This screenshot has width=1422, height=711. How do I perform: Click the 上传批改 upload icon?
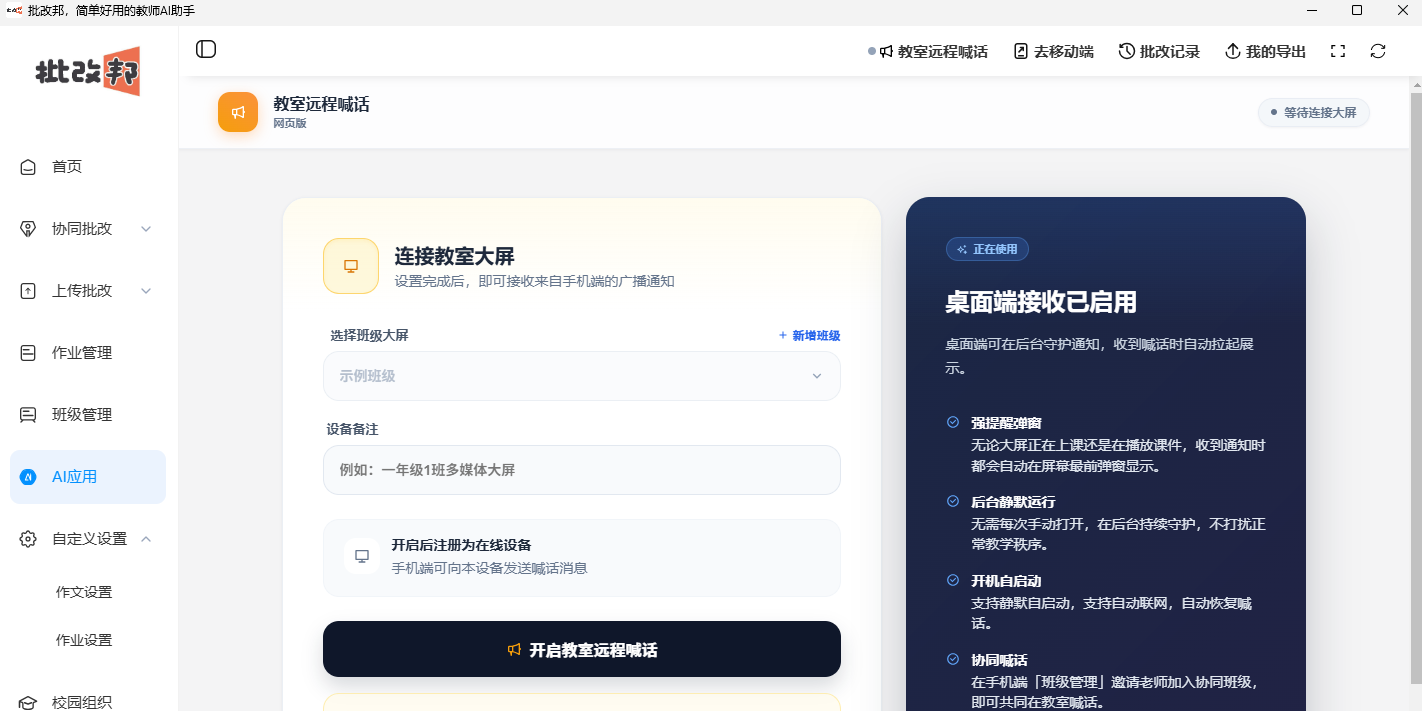click(x=29, y=291)
